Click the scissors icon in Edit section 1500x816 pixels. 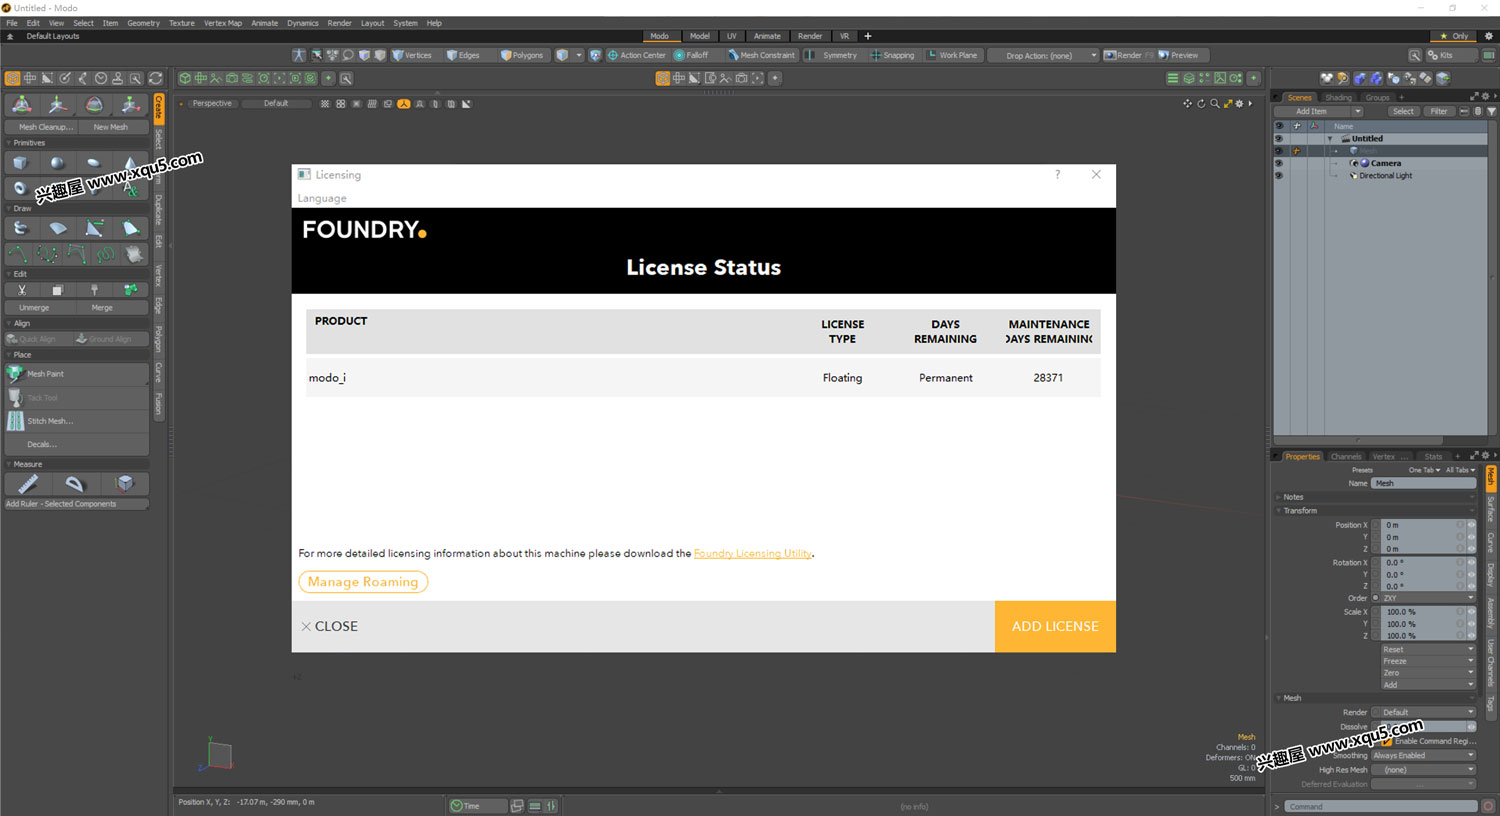coord(21,290)
